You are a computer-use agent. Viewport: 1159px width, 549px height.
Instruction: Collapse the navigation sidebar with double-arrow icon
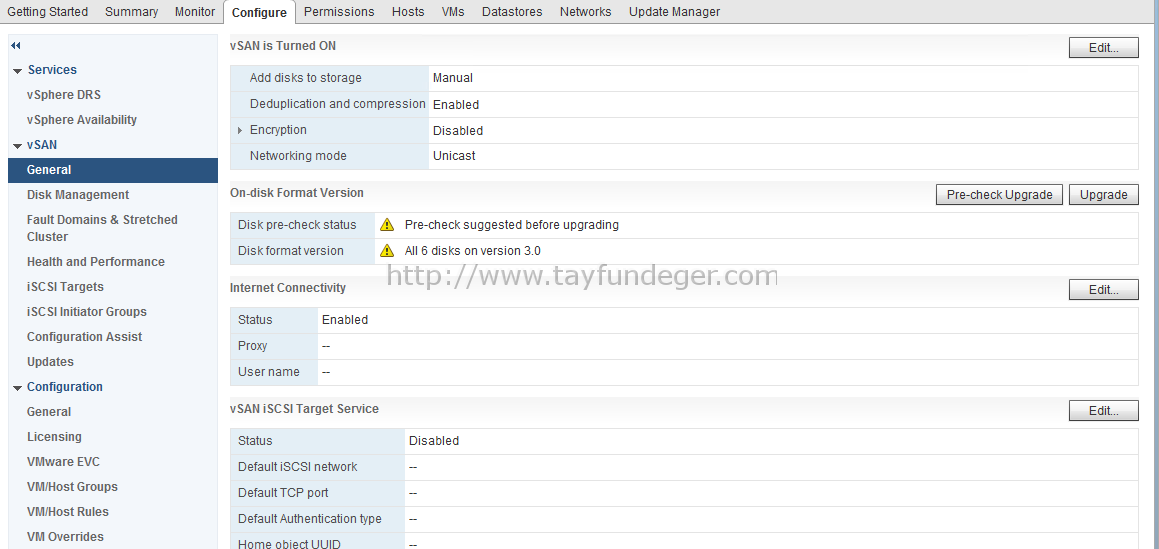(x=16, y=46)
